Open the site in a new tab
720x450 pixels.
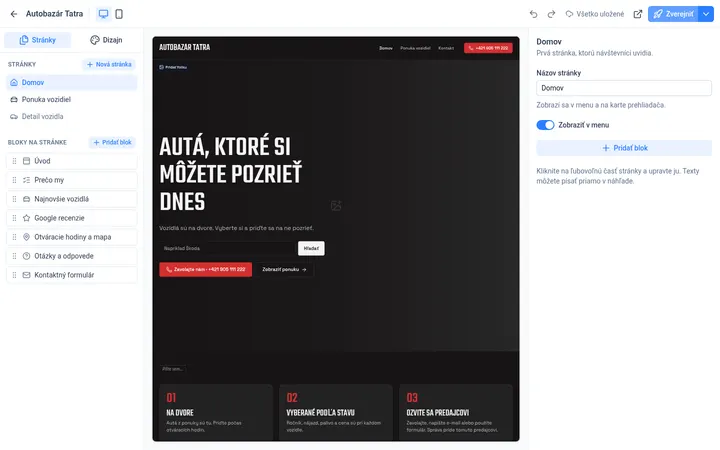[637, 14]
